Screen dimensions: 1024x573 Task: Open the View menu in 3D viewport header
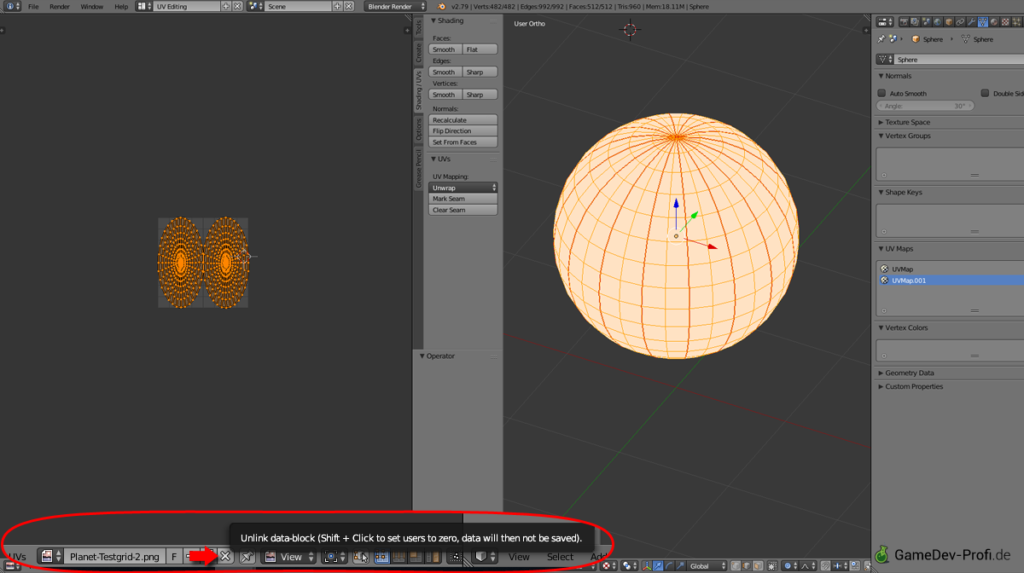coord(519,557)
